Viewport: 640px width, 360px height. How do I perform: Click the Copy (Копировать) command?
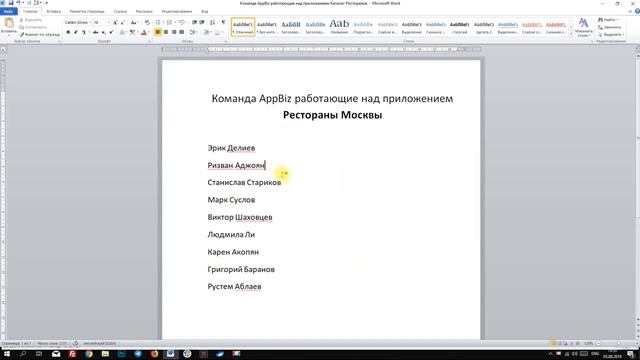[33, 27]
